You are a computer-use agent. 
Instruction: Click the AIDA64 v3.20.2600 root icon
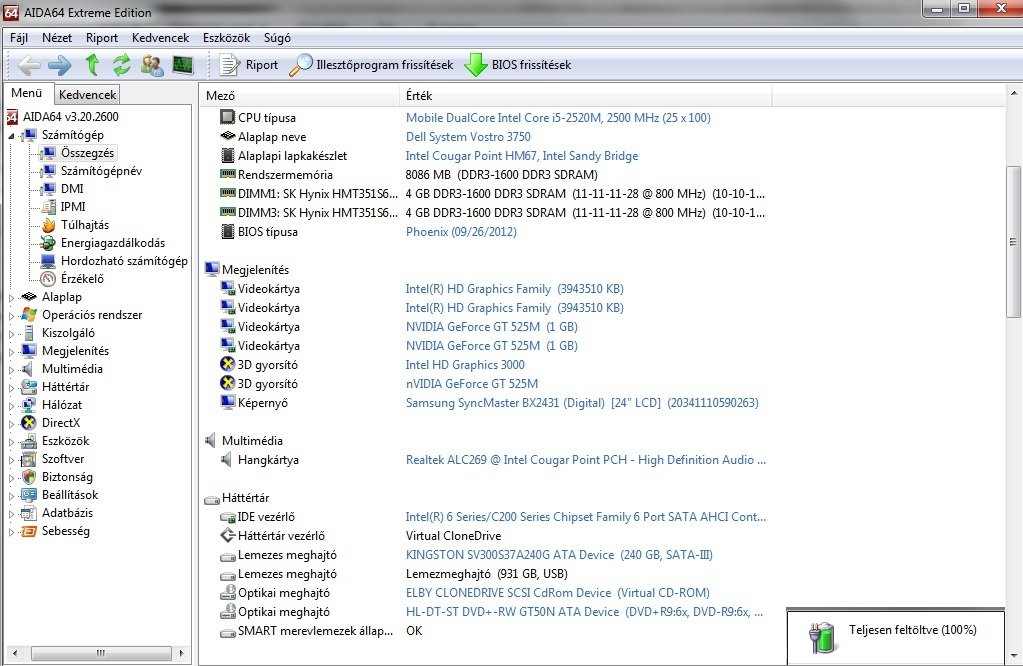tap(12, 117)
